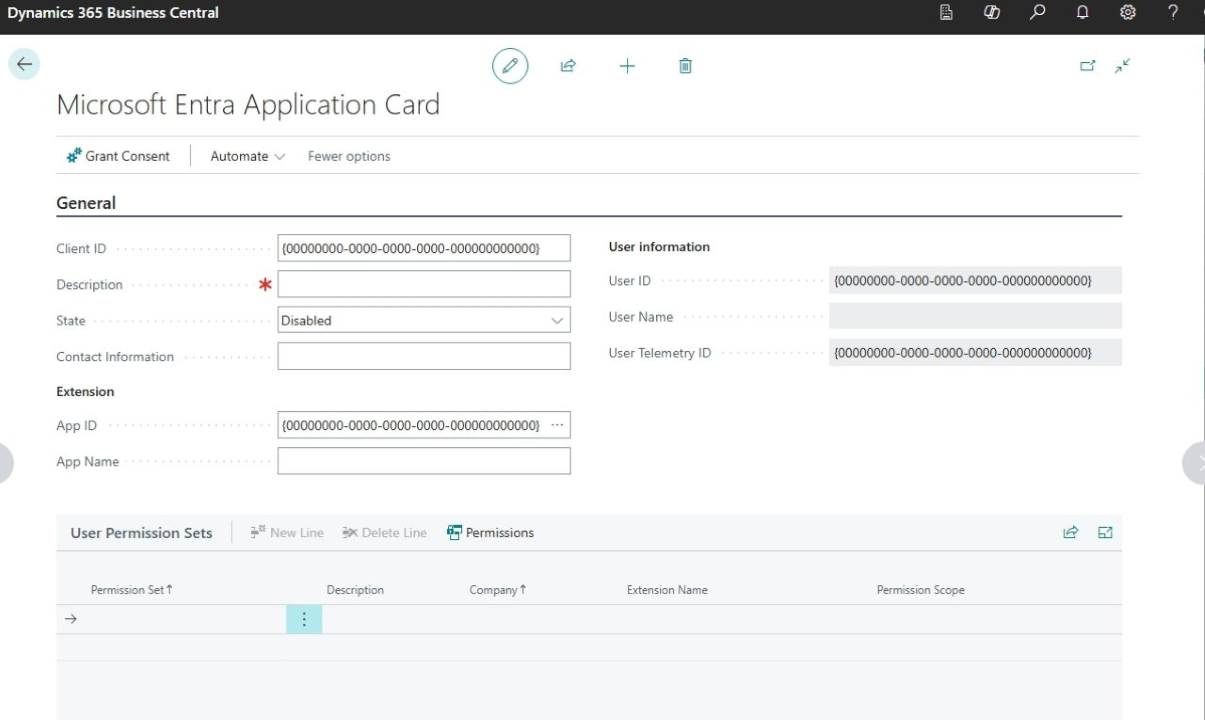Collapse the General section header
Viewport: 1205px width, 720px height.
[x=86, y=203]
